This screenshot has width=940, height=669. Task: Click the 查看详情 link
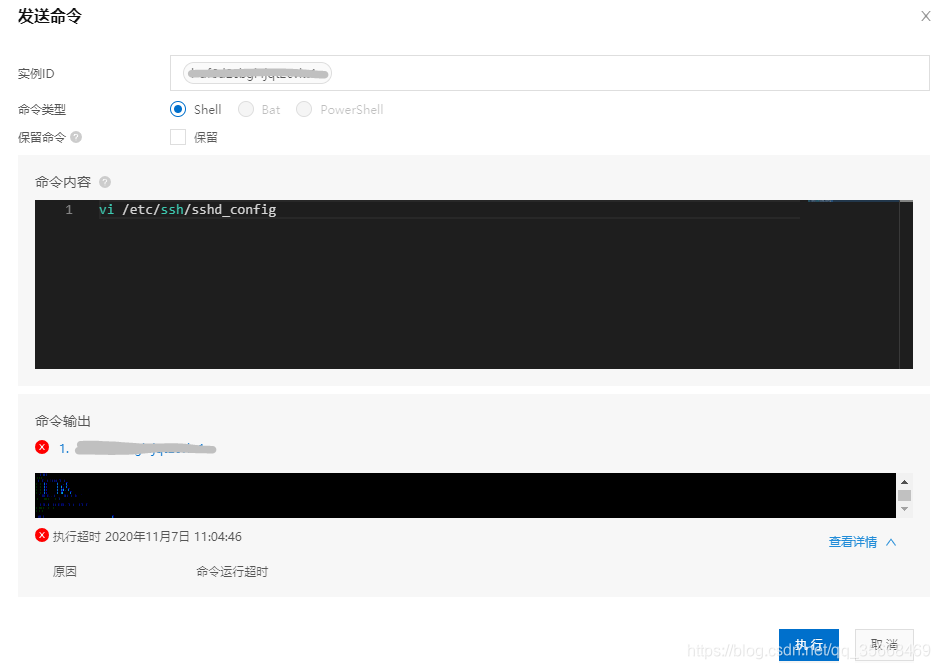852,542
